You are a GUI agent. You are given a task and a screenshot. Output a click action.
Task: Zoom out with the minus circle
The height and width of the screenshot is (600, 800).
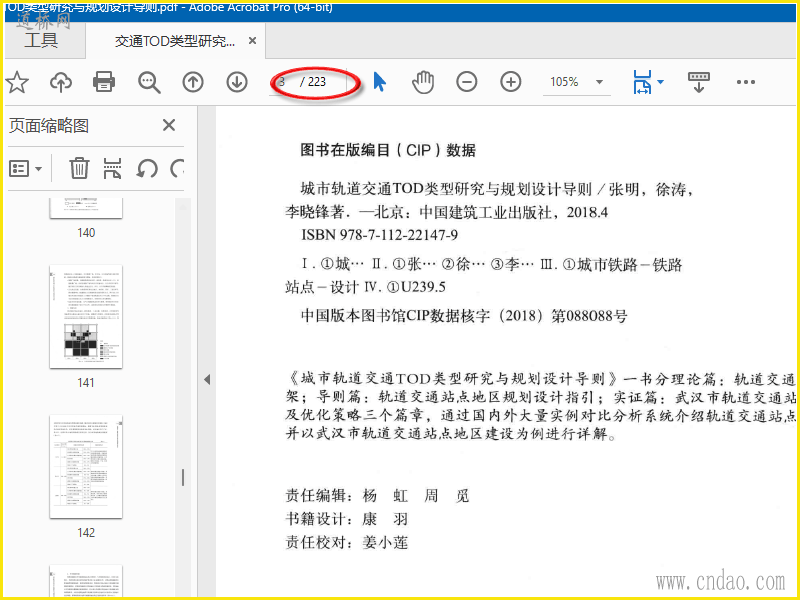(466, 82)
